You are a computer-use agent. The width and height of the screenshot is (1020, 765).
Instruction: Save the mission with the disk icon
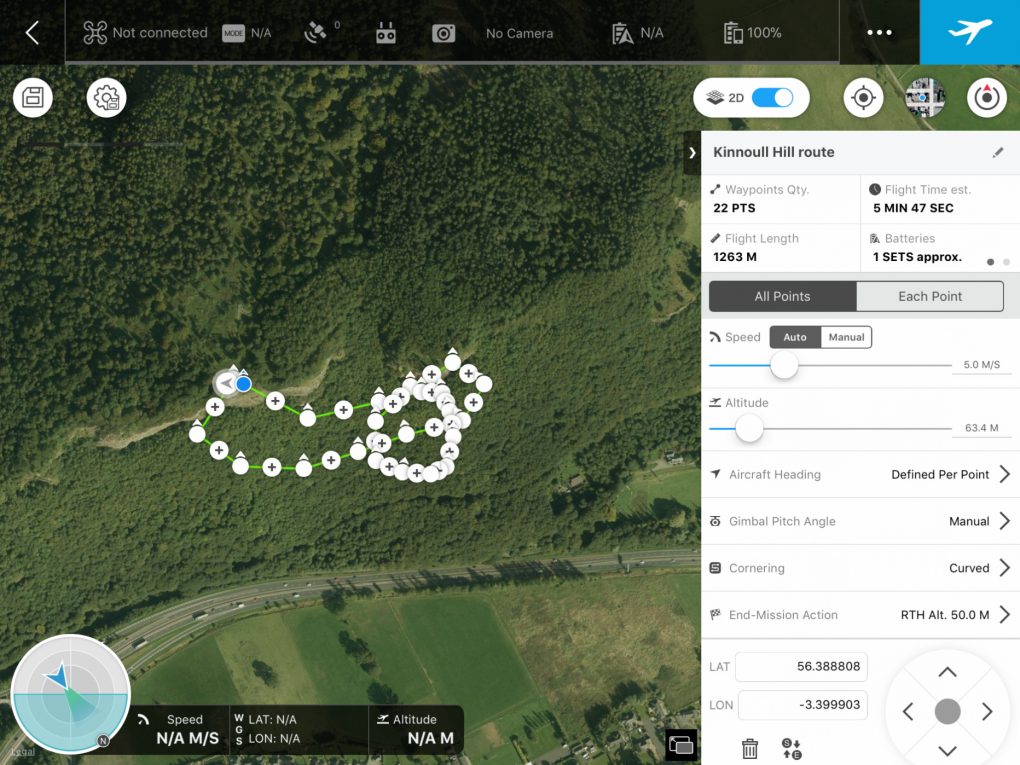[x=33, y=98]
